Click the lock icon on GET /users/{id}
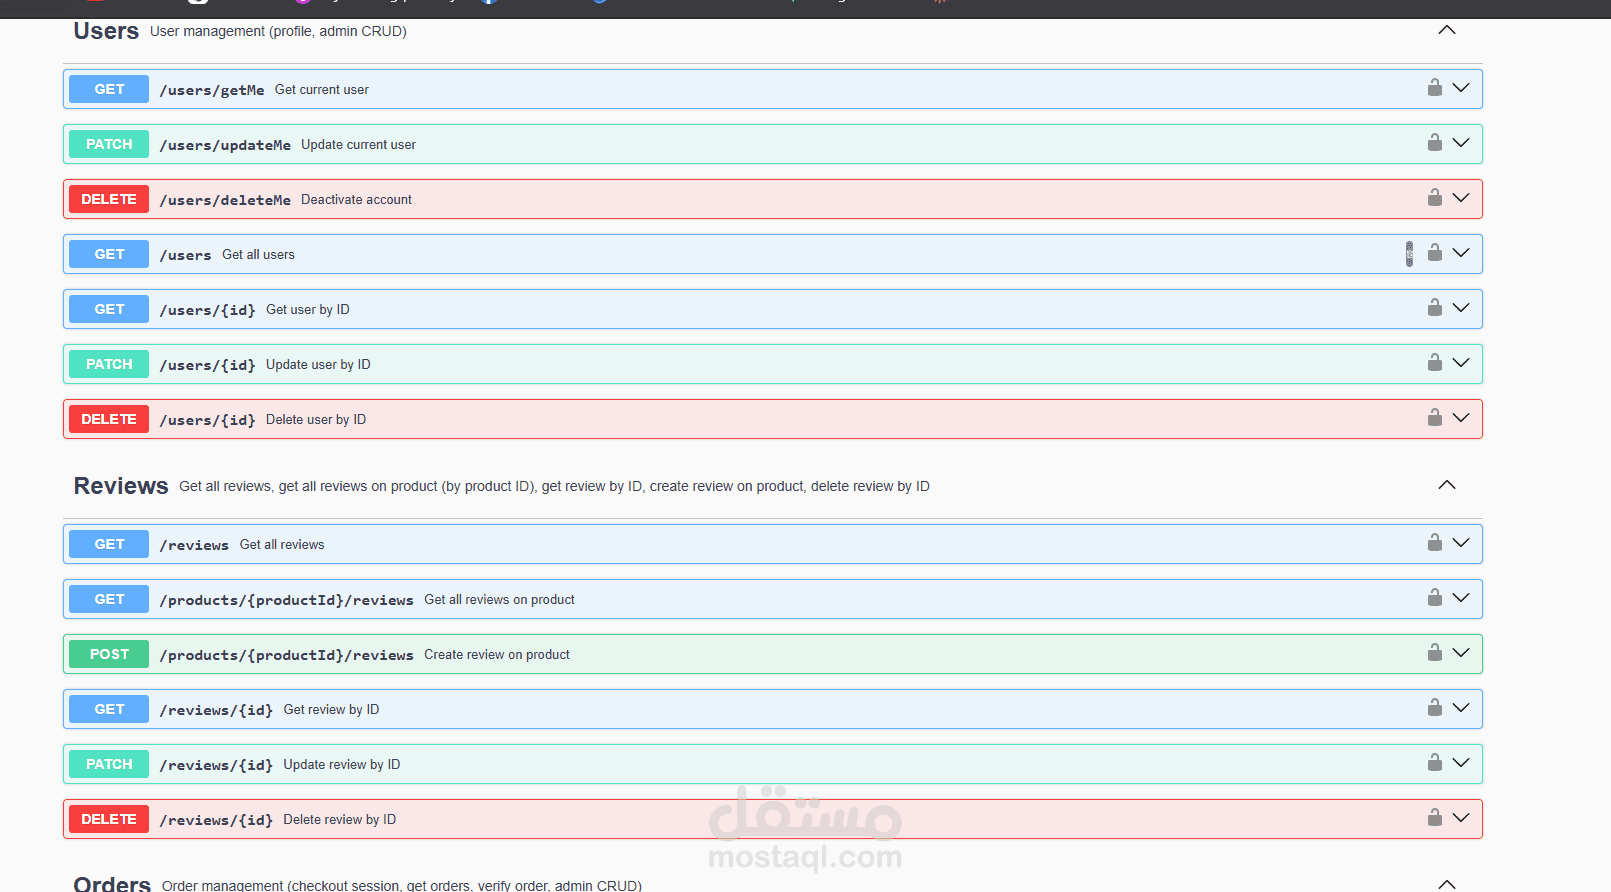The height and width of the screenshot is (892, 1611). [1434, 308]
